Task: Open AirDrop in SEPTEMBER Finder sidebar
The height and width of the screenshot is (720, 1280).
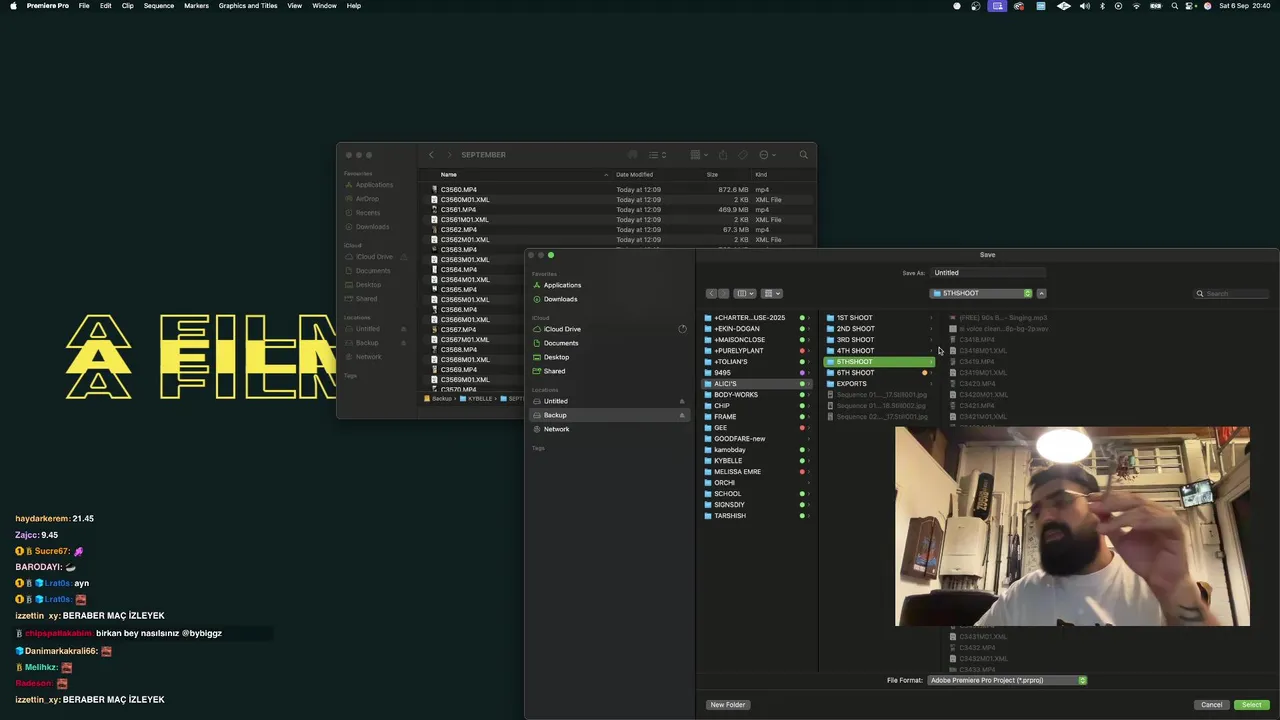Action: (367, 199)
